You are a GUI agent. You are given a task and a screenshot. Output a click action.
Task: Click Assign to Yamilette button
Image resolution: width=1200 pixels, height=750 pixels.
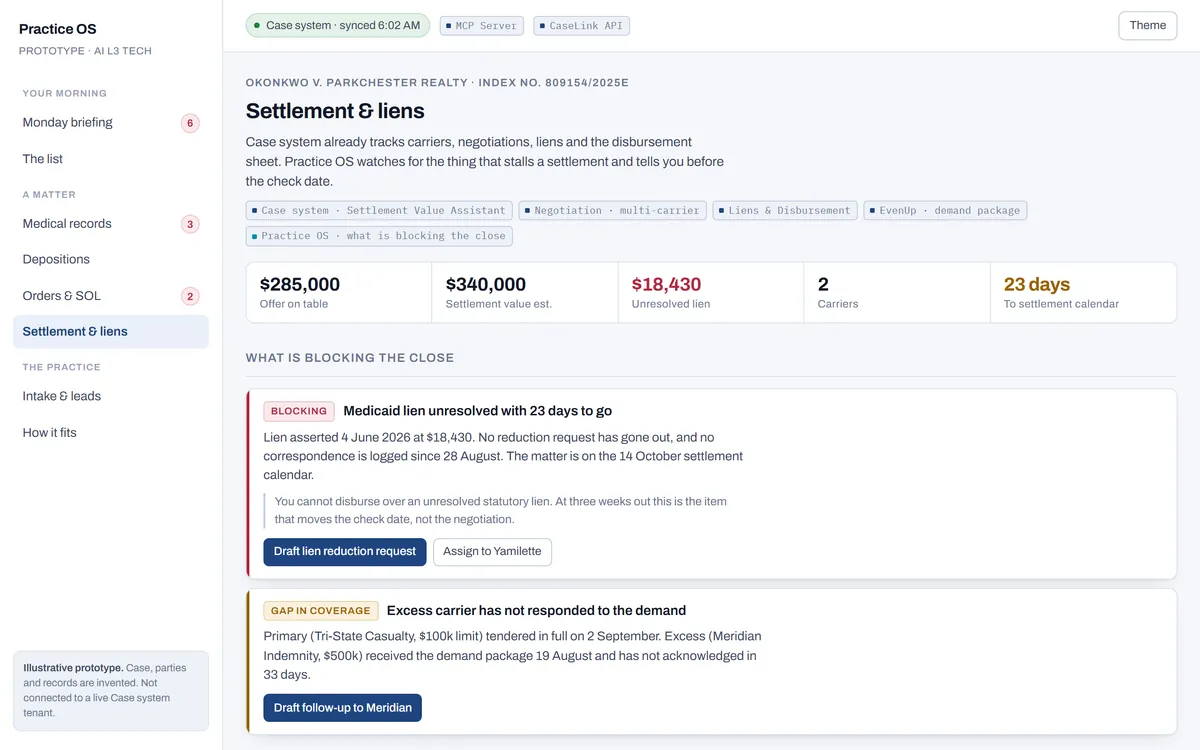(492, 552)
